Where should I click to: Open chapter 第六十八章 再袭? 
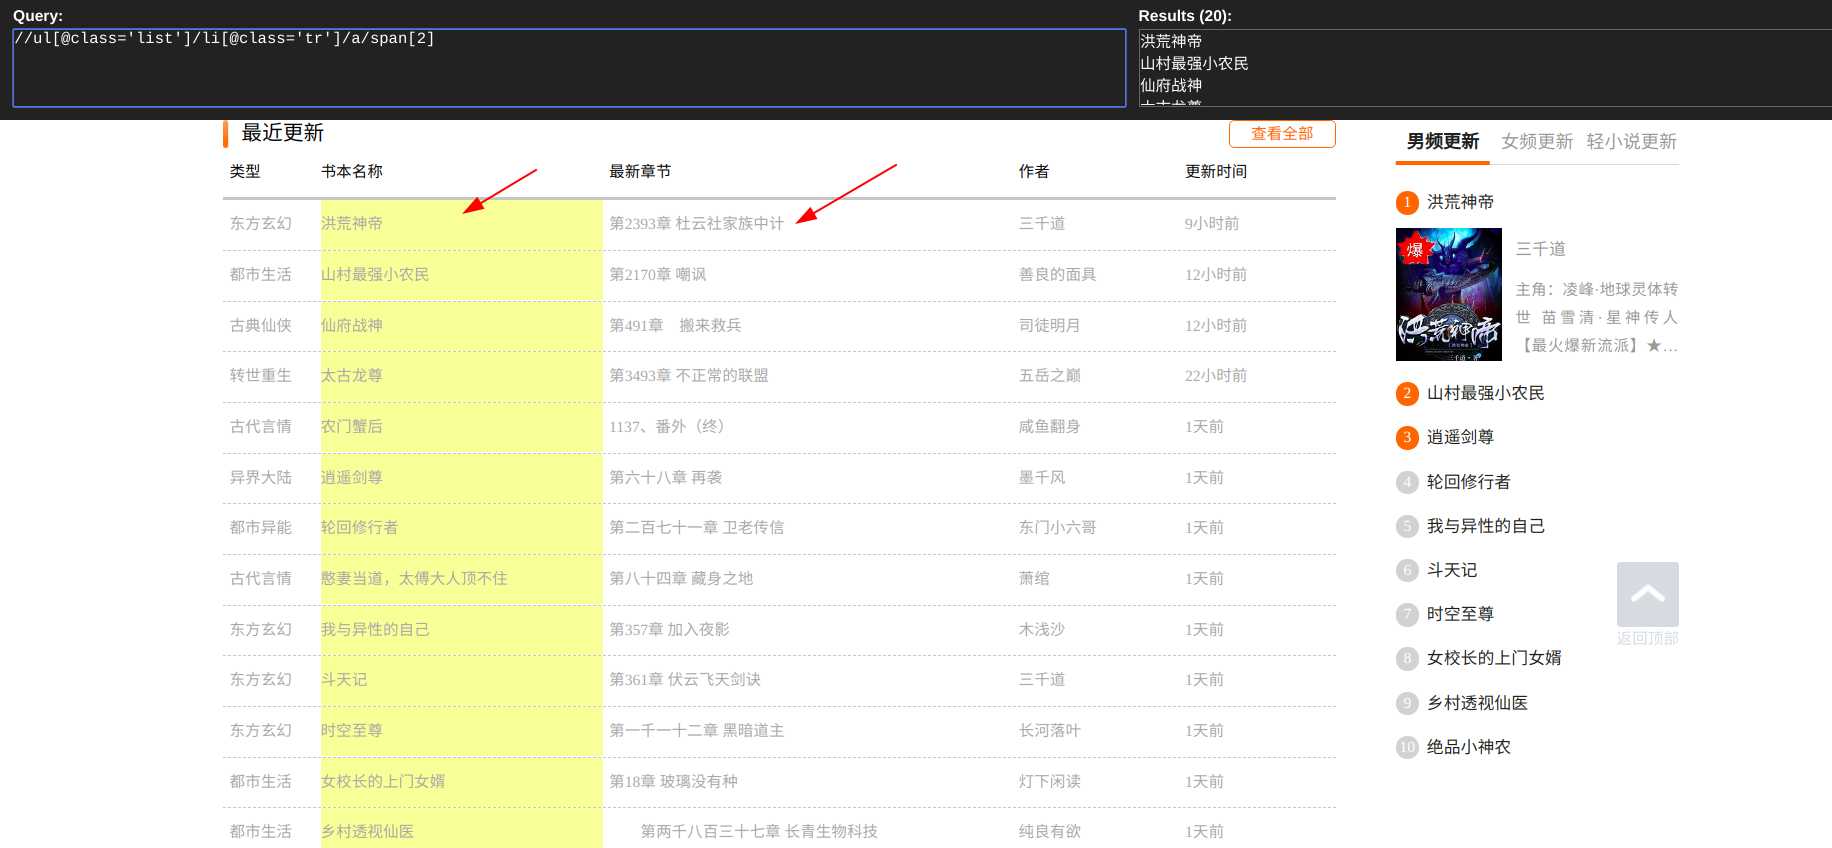(x=665, y=477)
